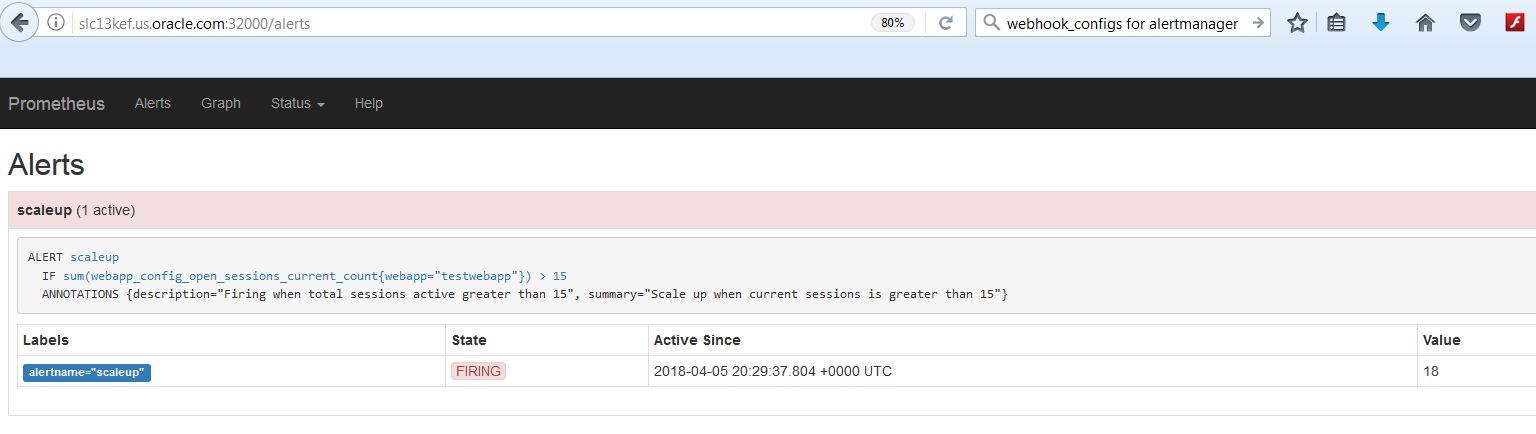Go to browser home page icon
Image resolution: width=1536 pixels, height=434 pixels.
click(1426, 23)
